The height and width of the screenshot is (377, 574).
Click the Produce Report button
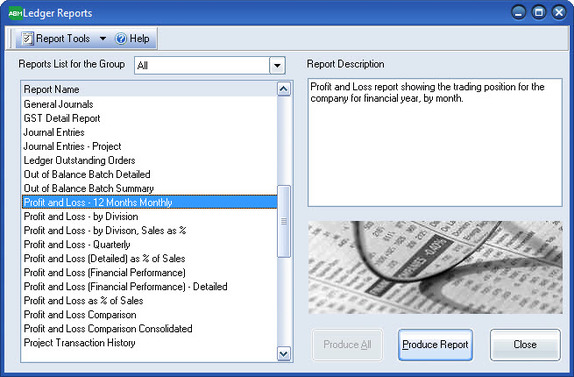435,344
